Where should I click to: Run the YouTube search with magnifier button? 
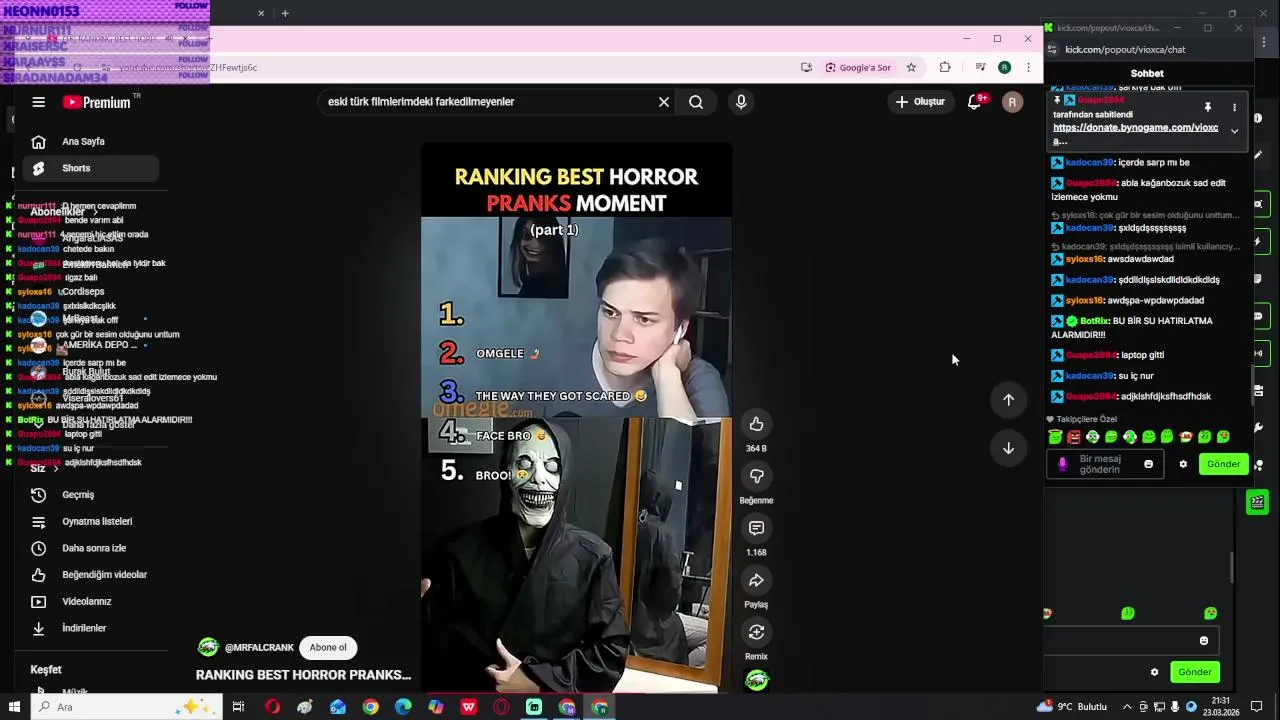(x=696, y=102)
